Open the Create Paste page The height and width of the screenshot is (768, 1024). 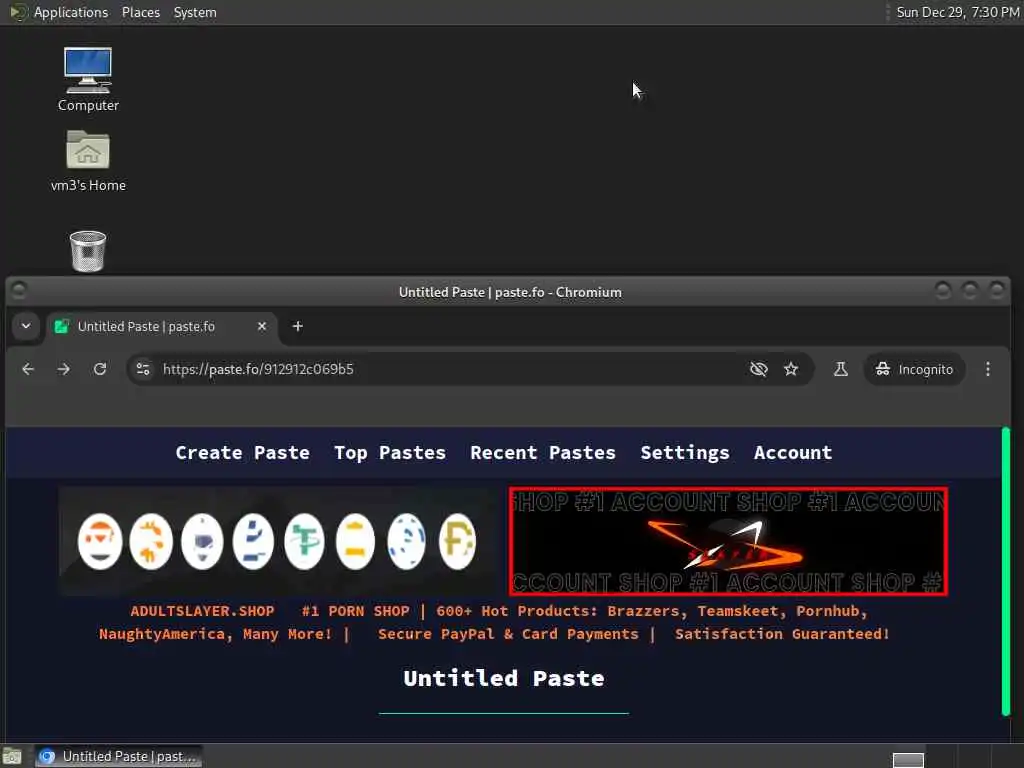click(242, 453)
